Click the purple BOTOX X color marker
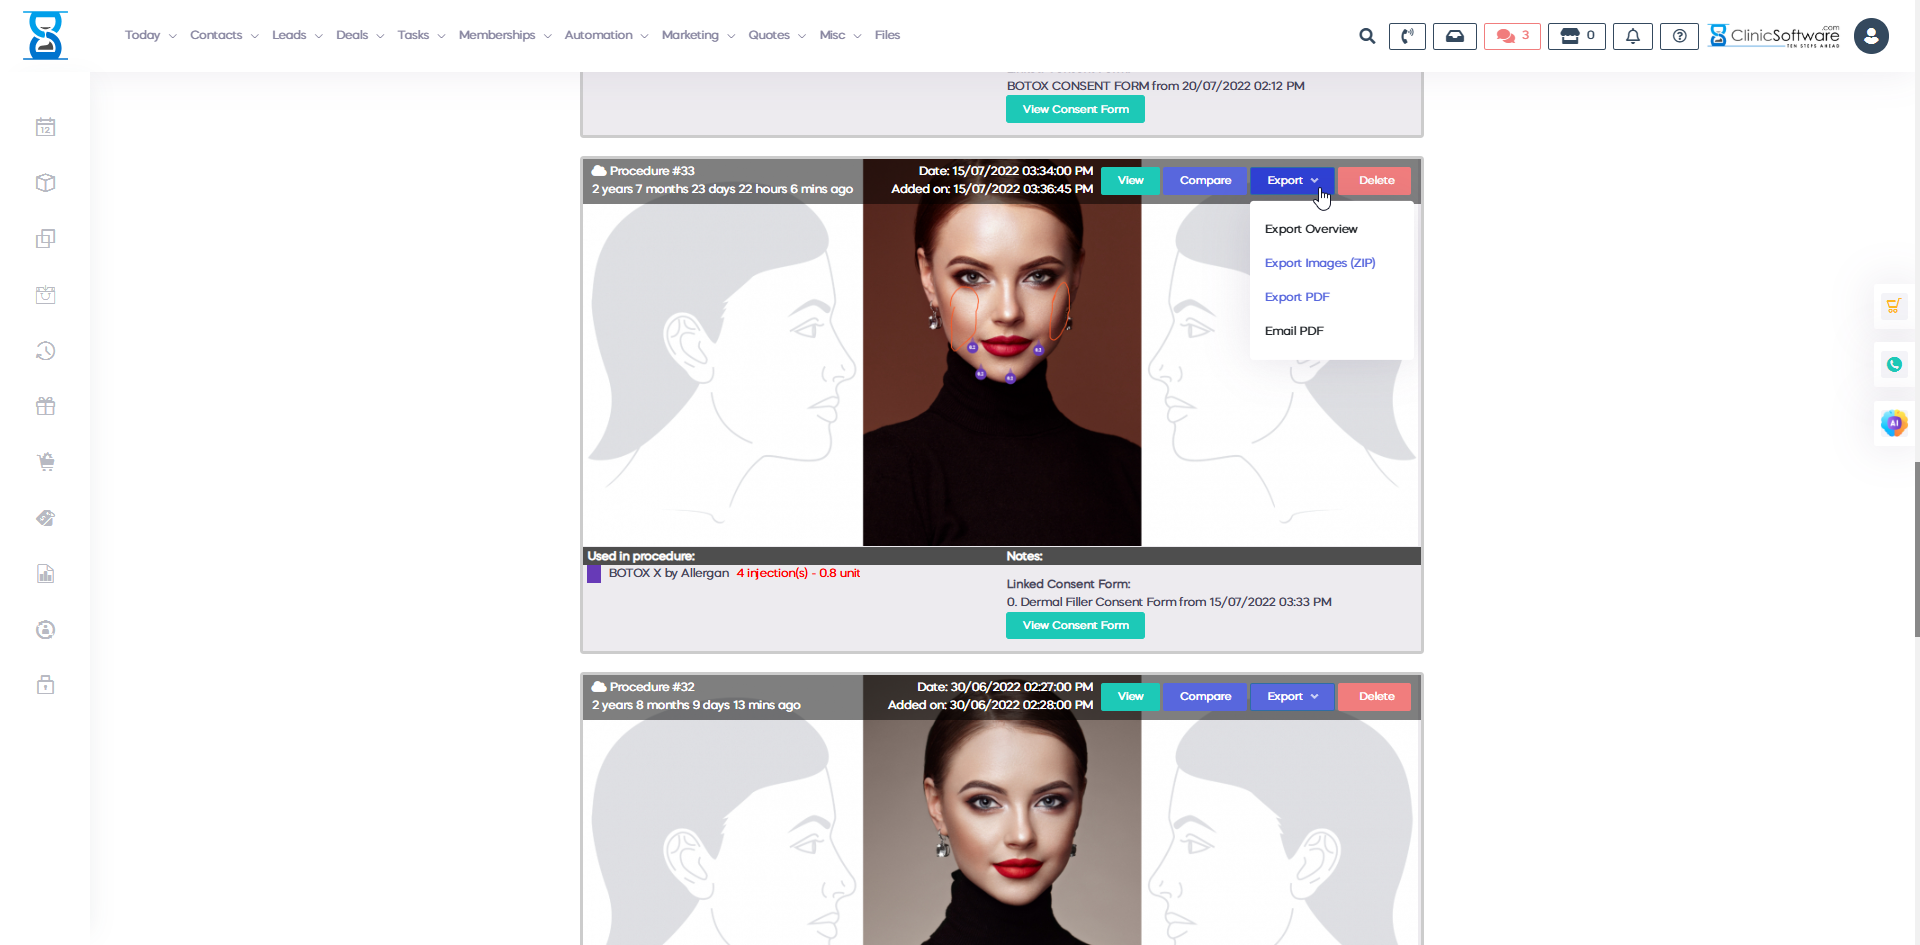Screen dimensions: 1920x945 [595, 573]
